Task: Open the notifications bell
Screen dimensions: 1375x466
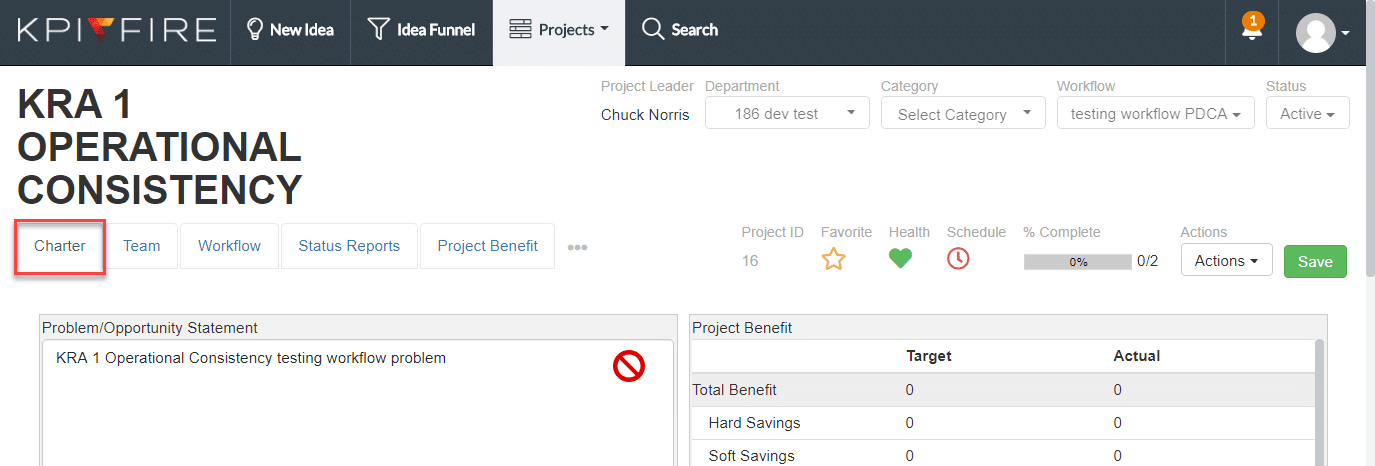Action: click(x=1252, y=31)
